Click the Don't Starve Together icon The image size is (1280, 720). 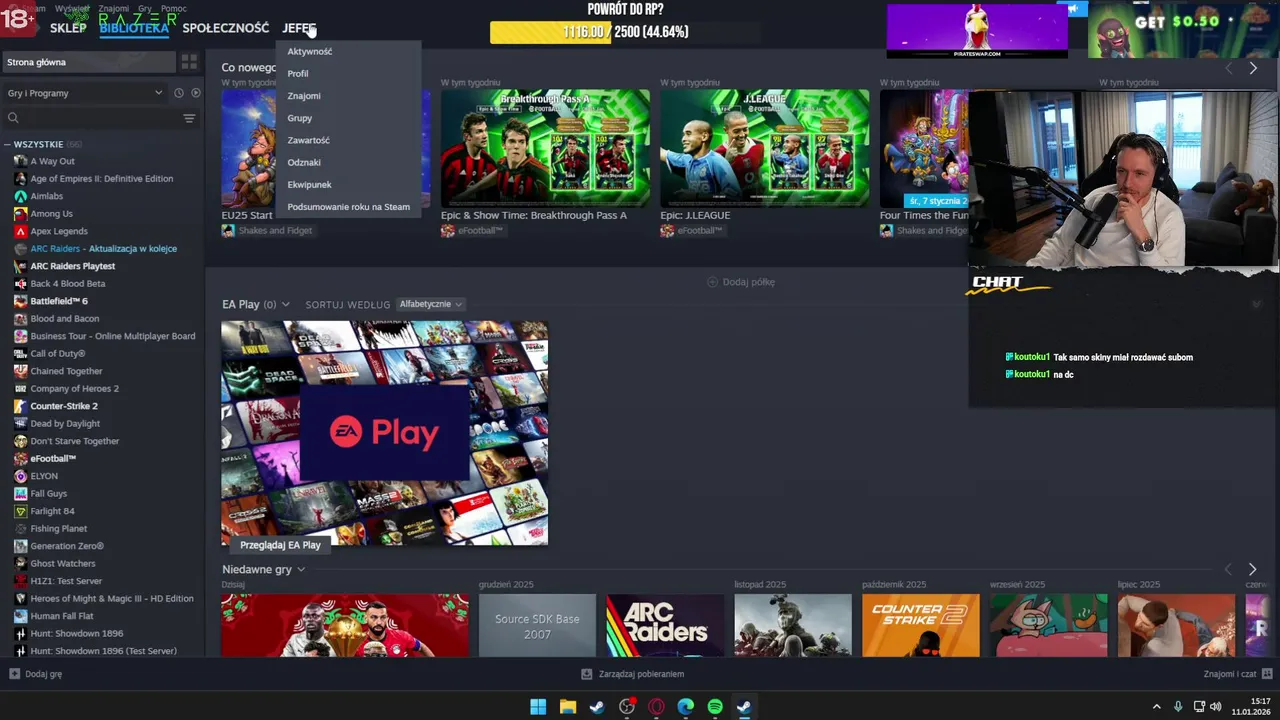pos(21,441)
